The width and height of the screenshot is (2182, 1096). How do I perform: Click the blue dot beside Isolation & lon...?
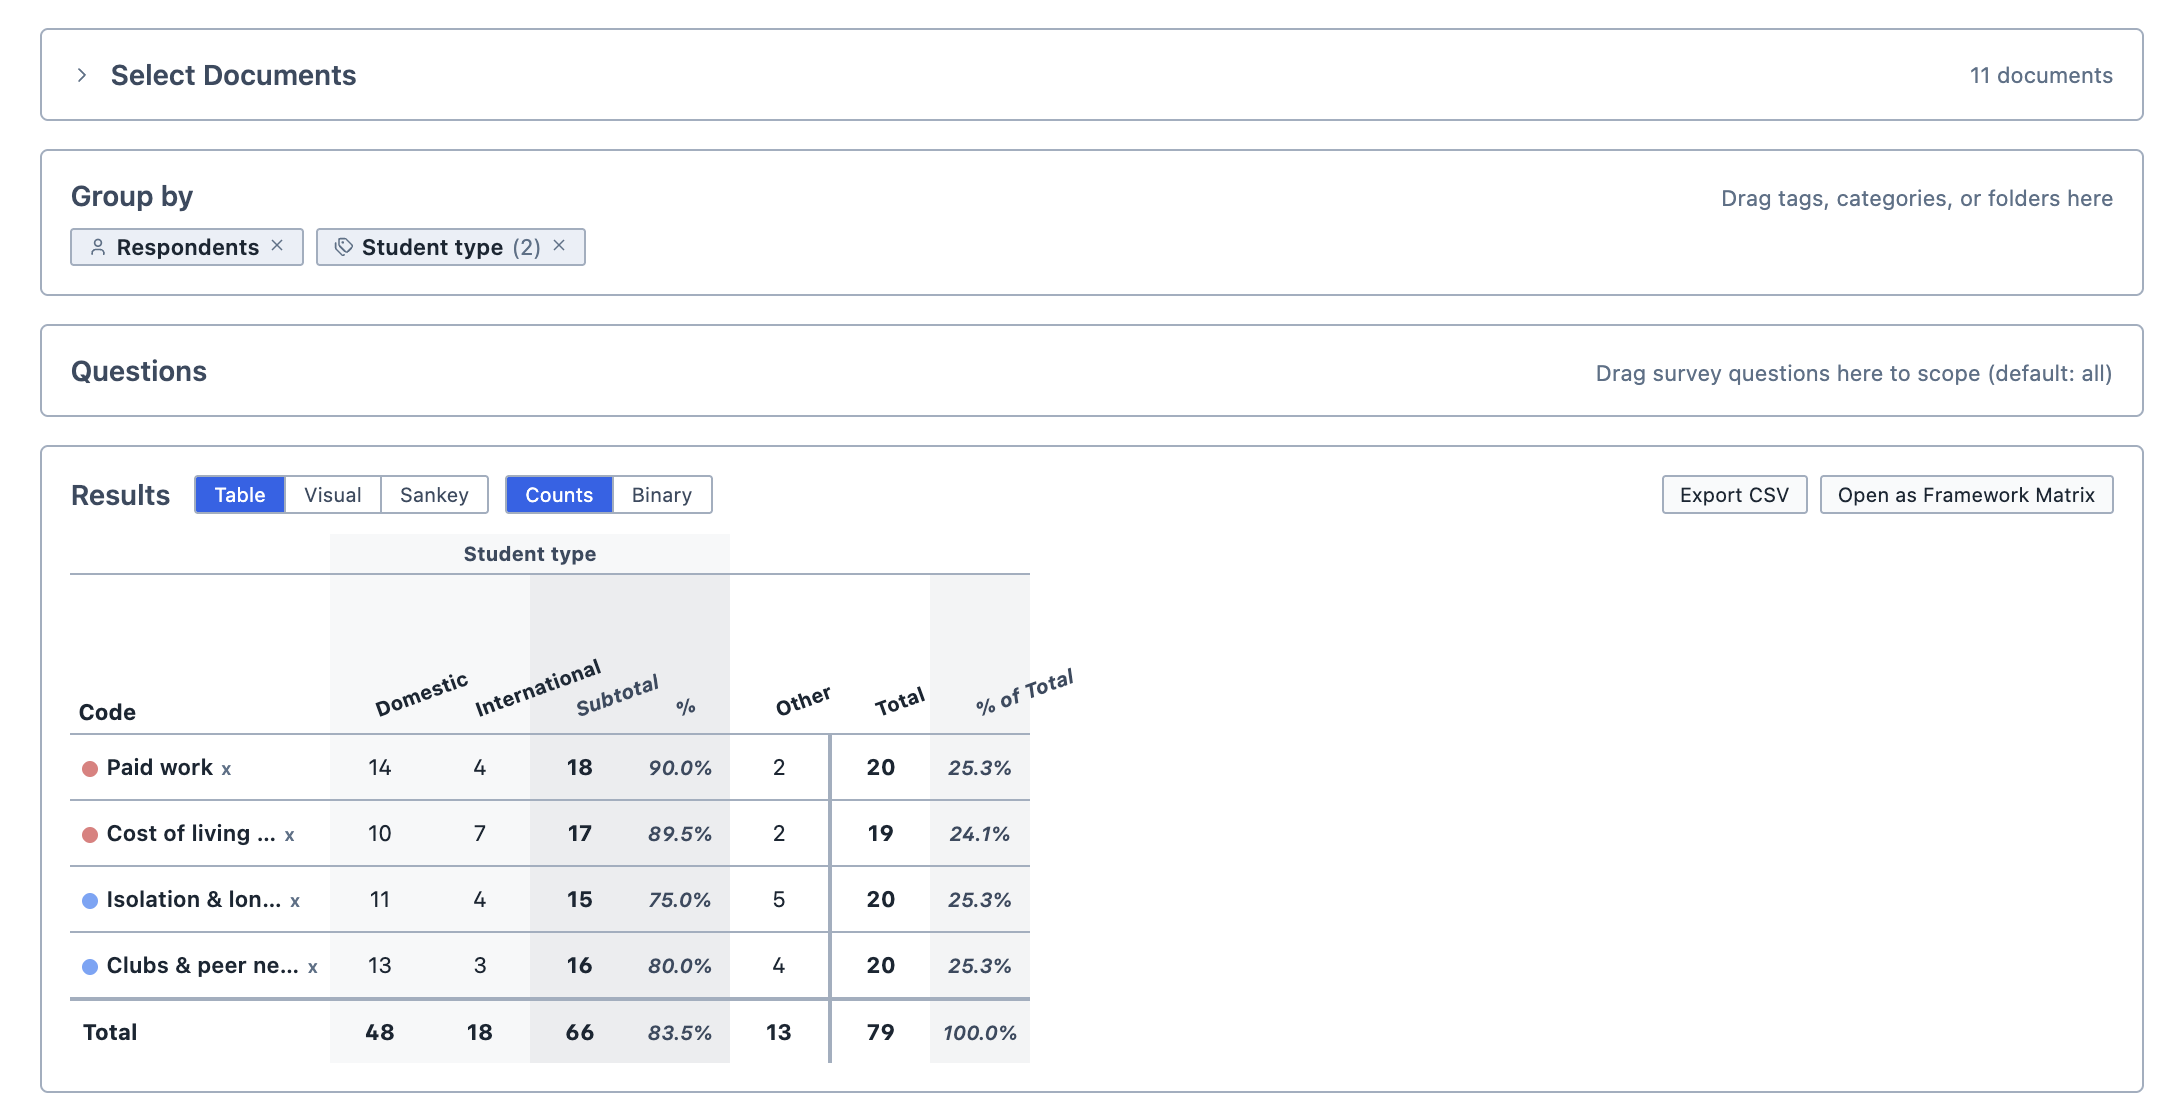90,901
